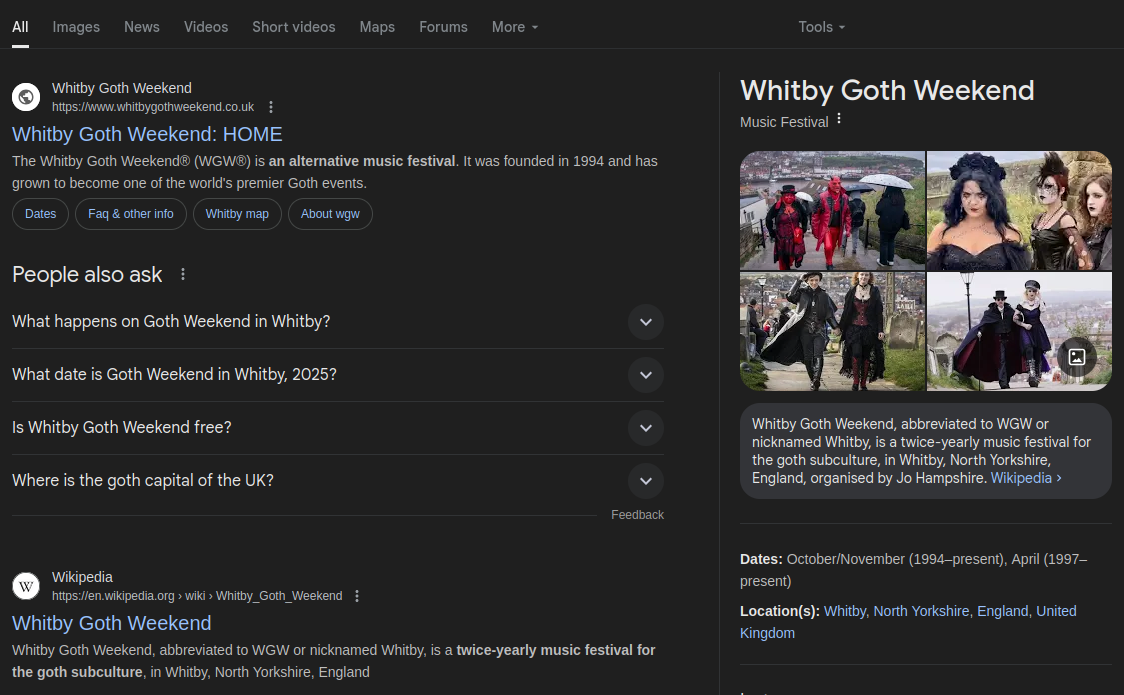Switch to the Short videos tab
This screenshot has height=695, width=1124.
pos(294,27)
